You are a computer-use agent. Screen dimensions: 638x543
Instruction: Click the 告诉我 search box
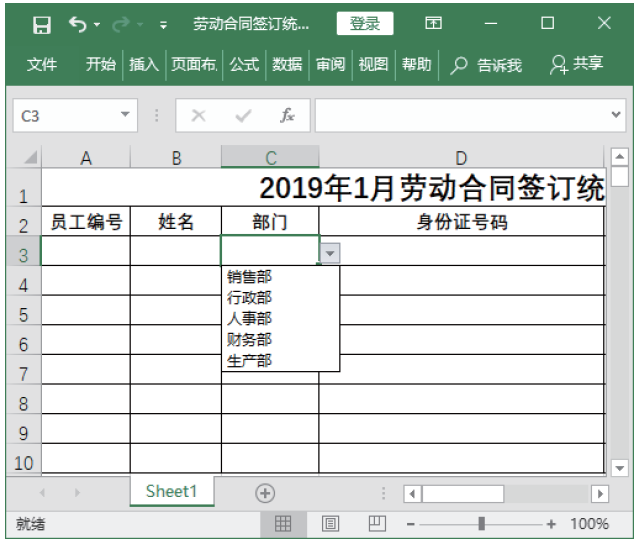click(486, 65)
